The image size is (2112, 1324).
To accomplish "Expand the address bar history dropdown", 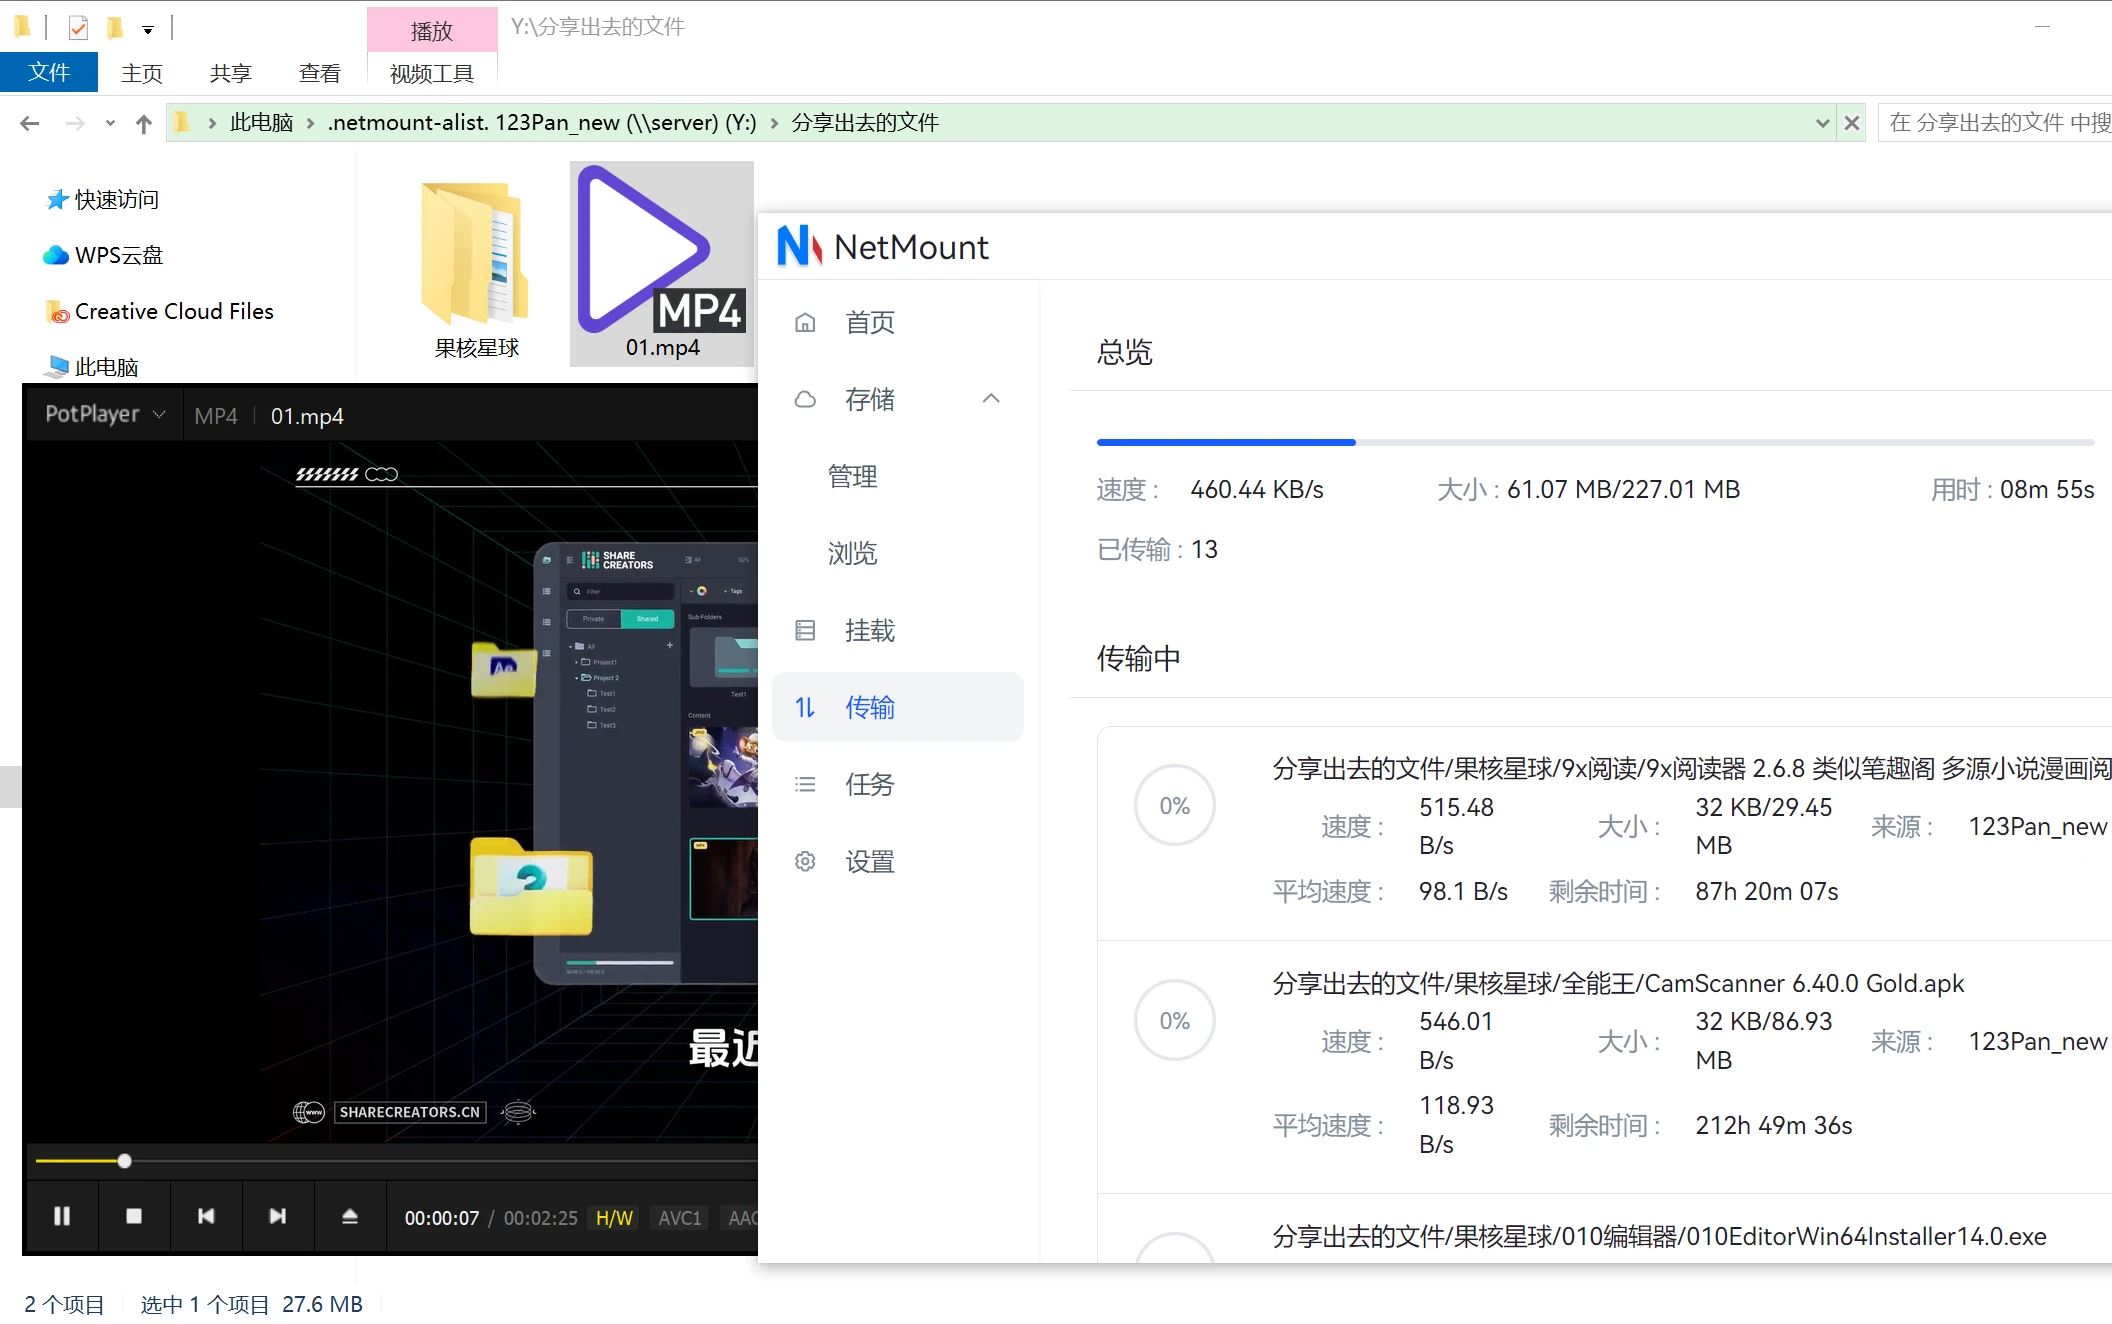I will click(1822, 123).
